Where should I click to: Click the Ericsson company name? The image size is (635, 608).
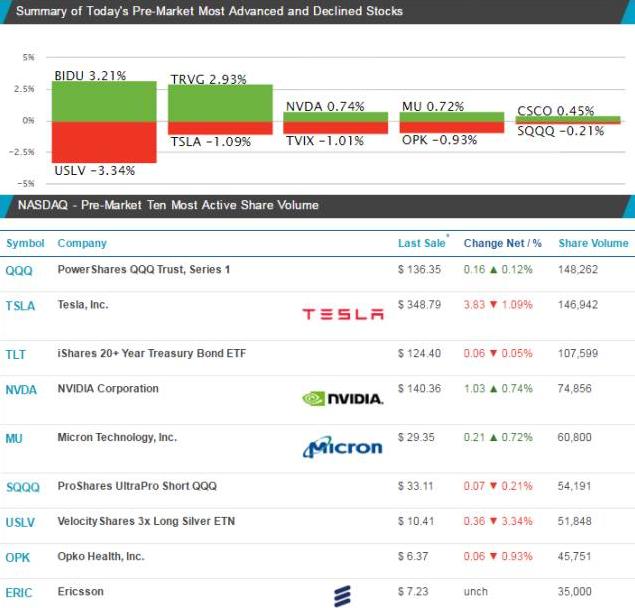(x=81, y=592)
